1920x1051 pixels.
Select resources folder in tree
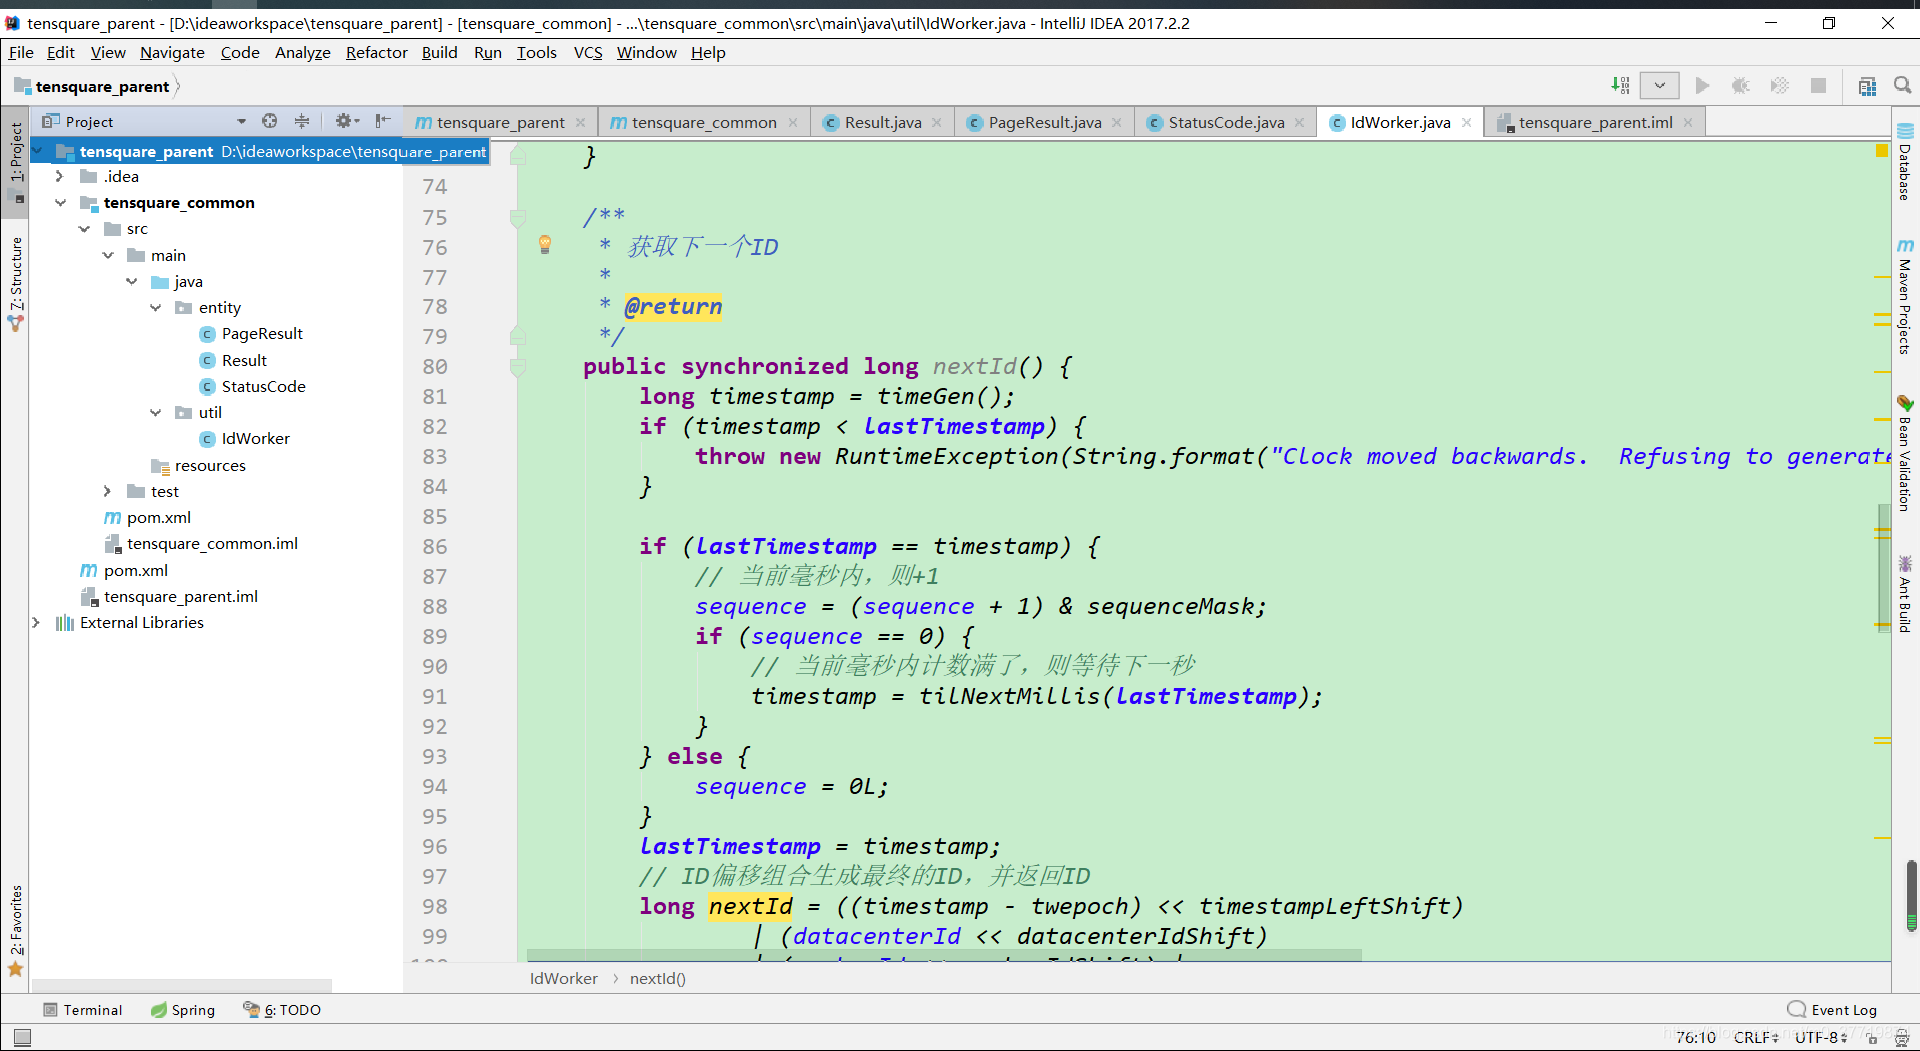click(210, 465)
